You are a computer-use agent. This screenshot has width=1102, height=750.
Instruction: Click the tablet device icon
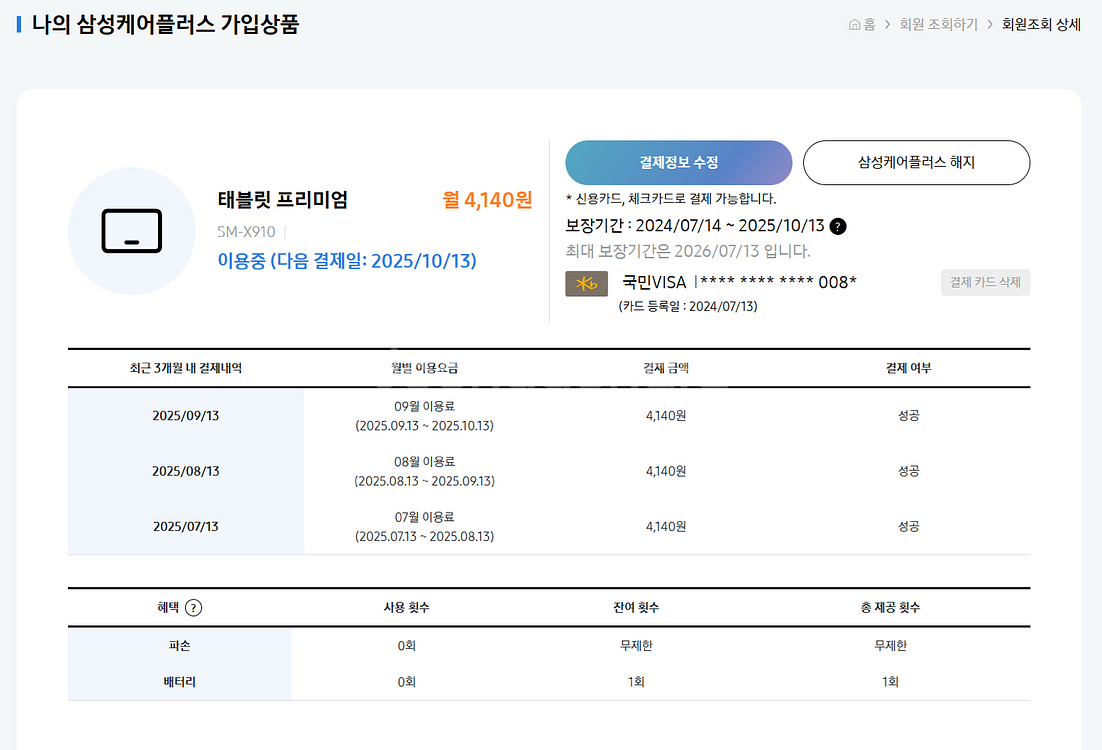[x=131, y=231]
